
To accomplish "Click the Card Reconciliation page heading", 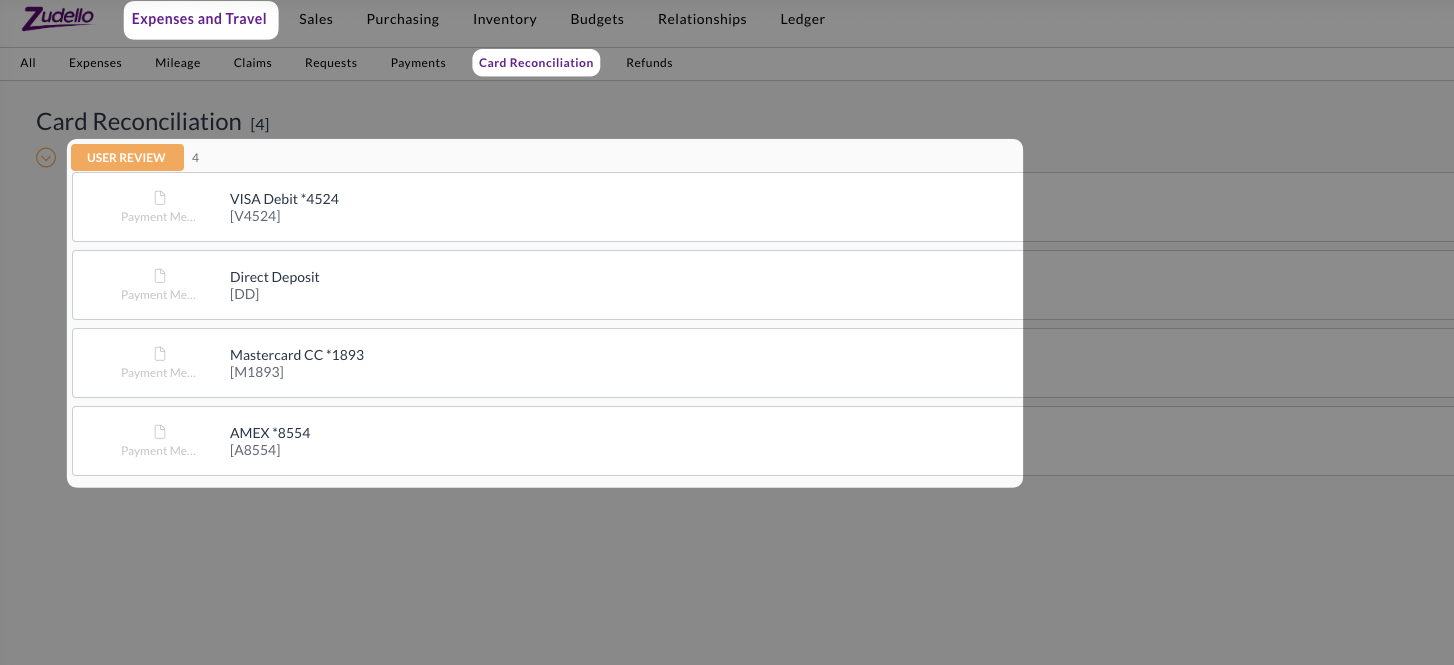I will 139,122.
